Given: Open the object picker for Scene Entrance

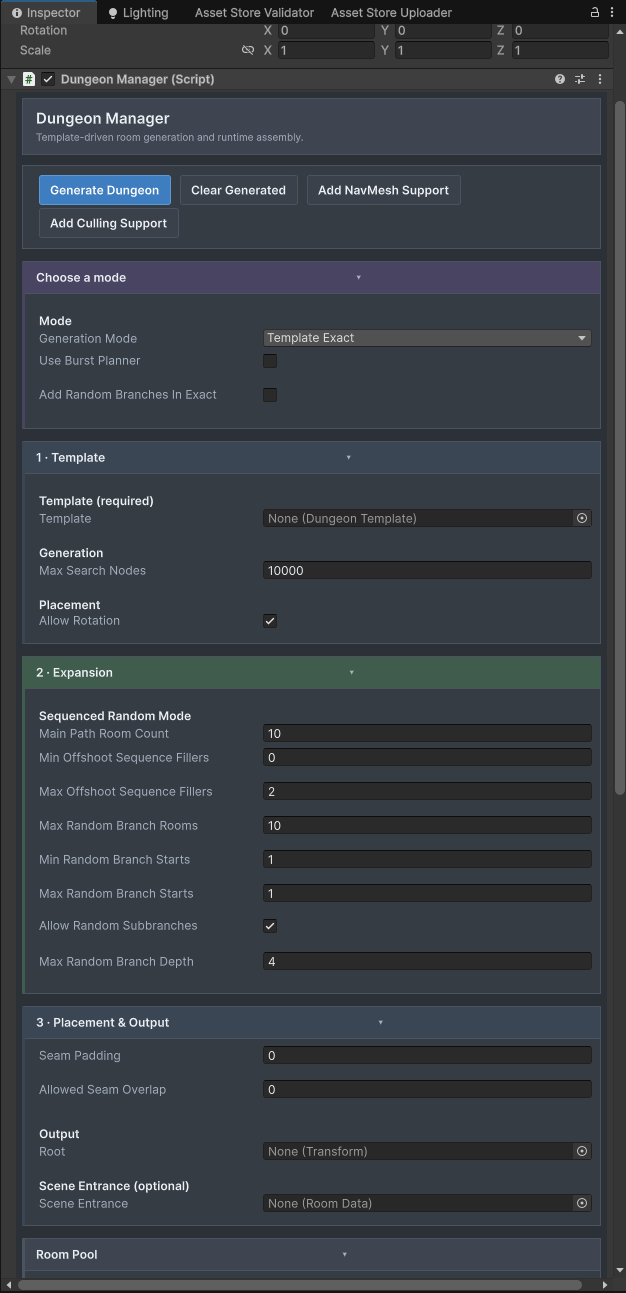Looking at the screenshot, I should tap(582, 1203).
